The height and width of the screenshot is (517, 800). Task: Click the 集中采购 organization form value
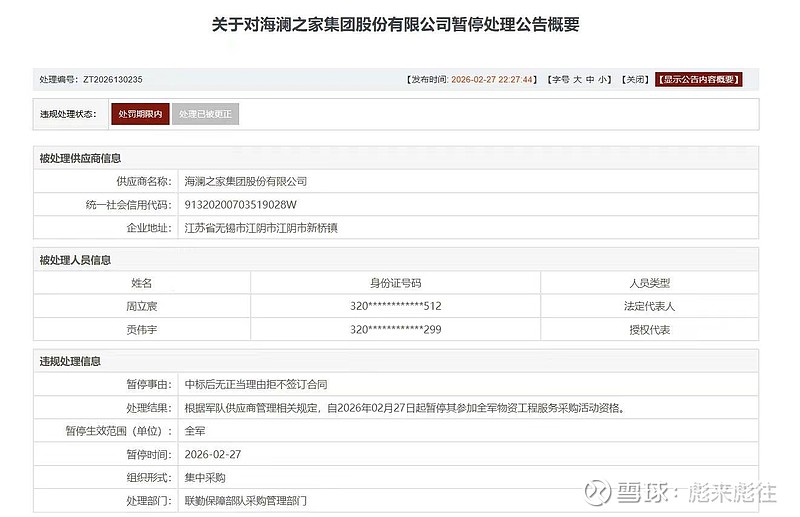coord(205,478)
